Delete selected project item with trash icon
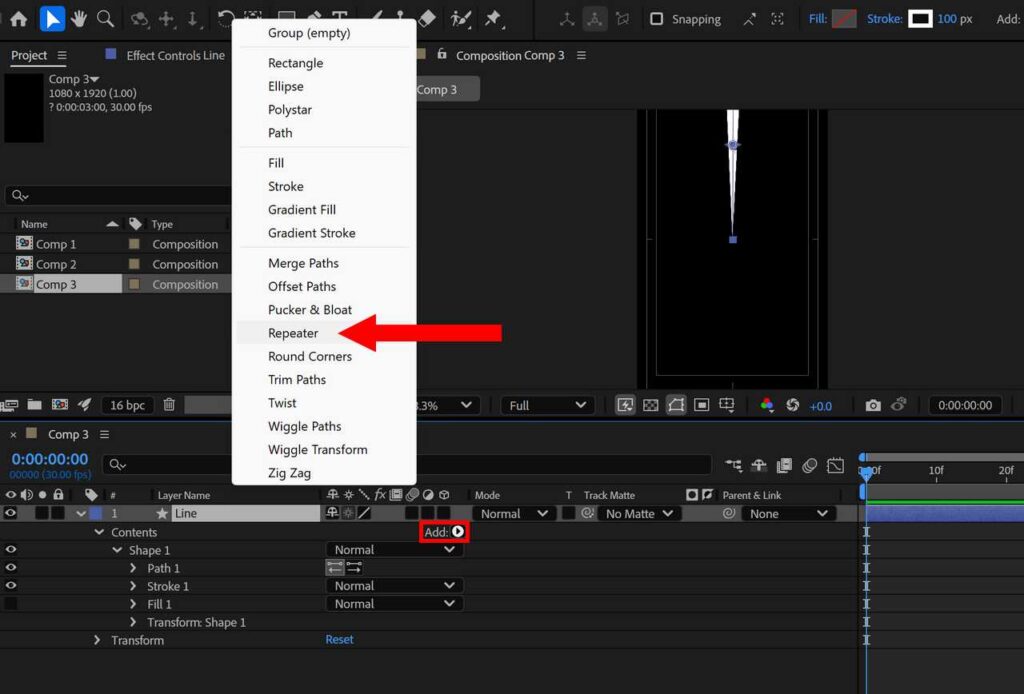Screen dimensions: 1024x694 coord(168,405)
